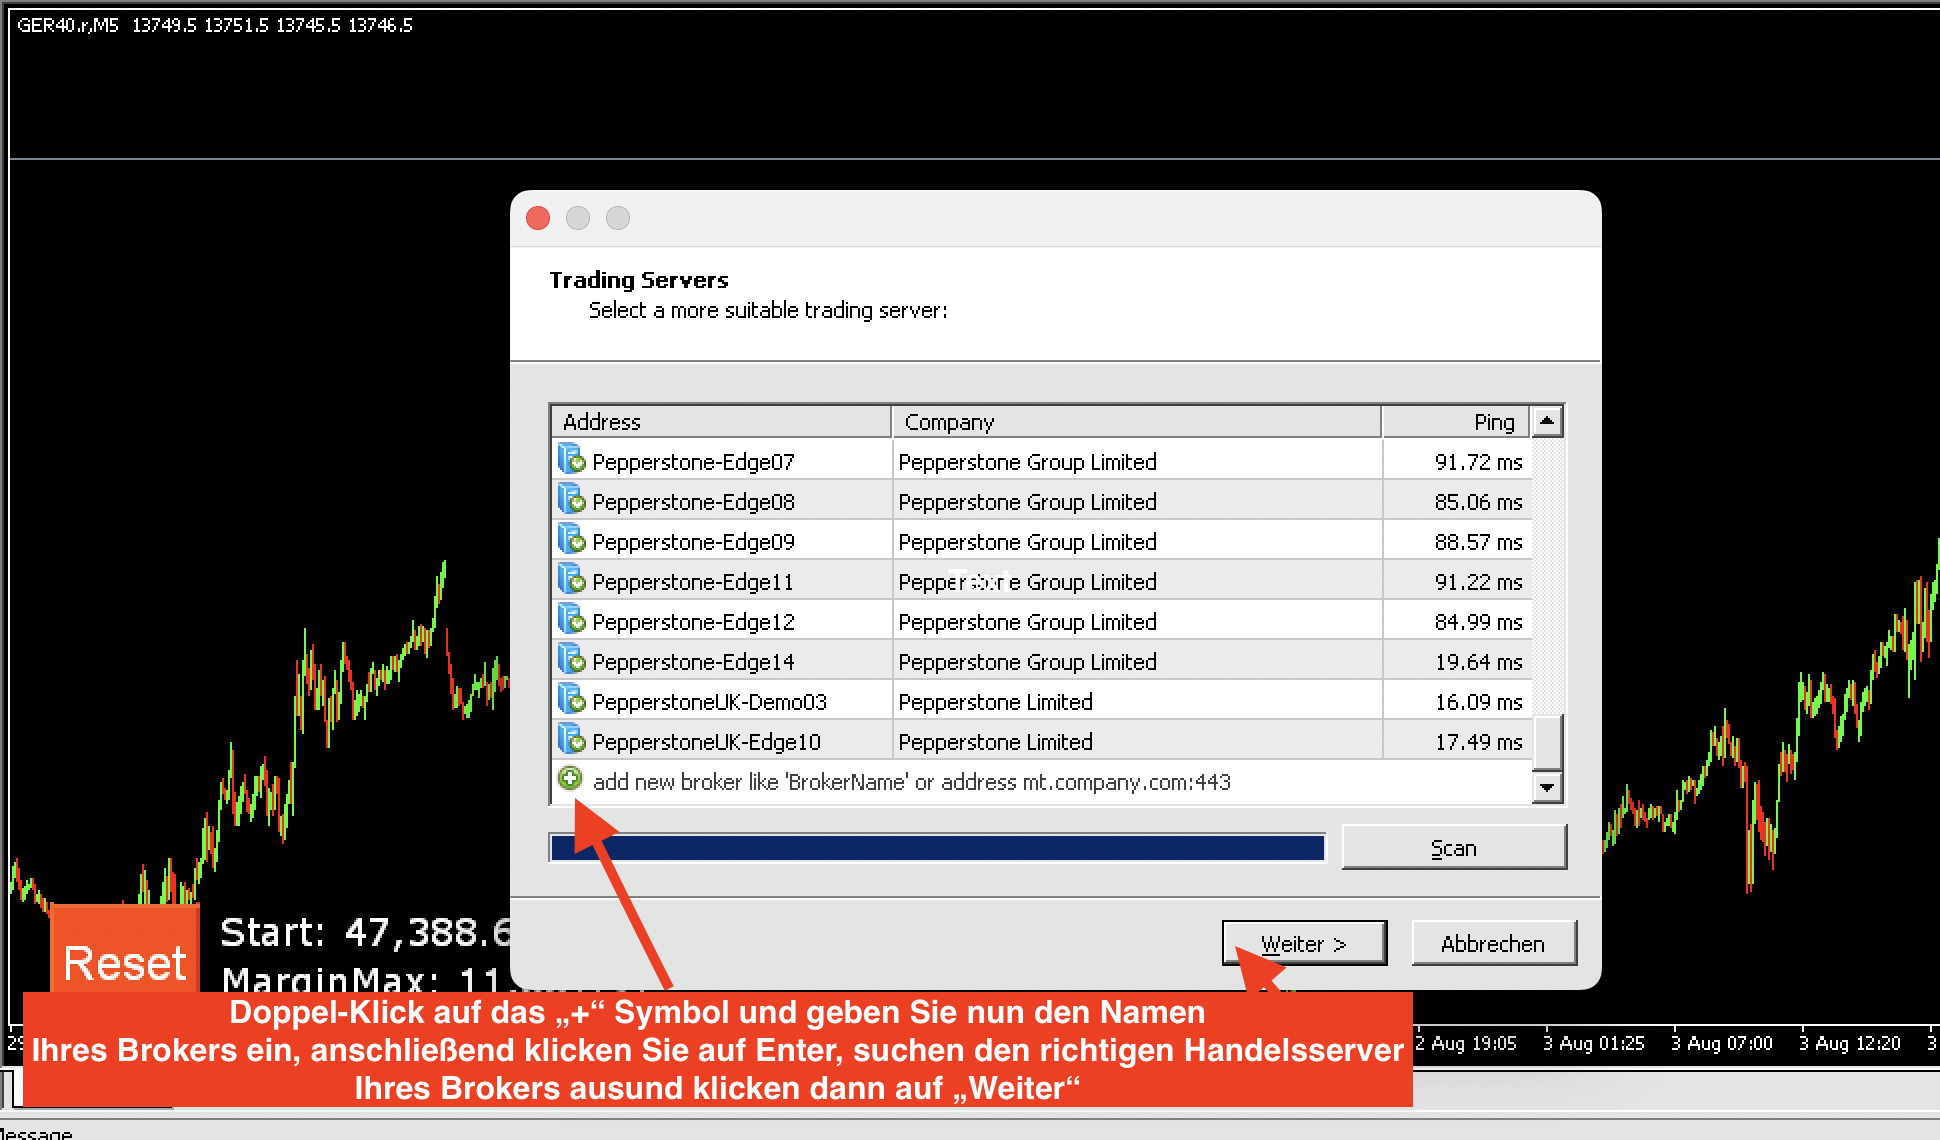Click Pepperstone Group Limited in Edge07 row
The width and height of the screenshot is (1940, 1140).
[1027, 462]
